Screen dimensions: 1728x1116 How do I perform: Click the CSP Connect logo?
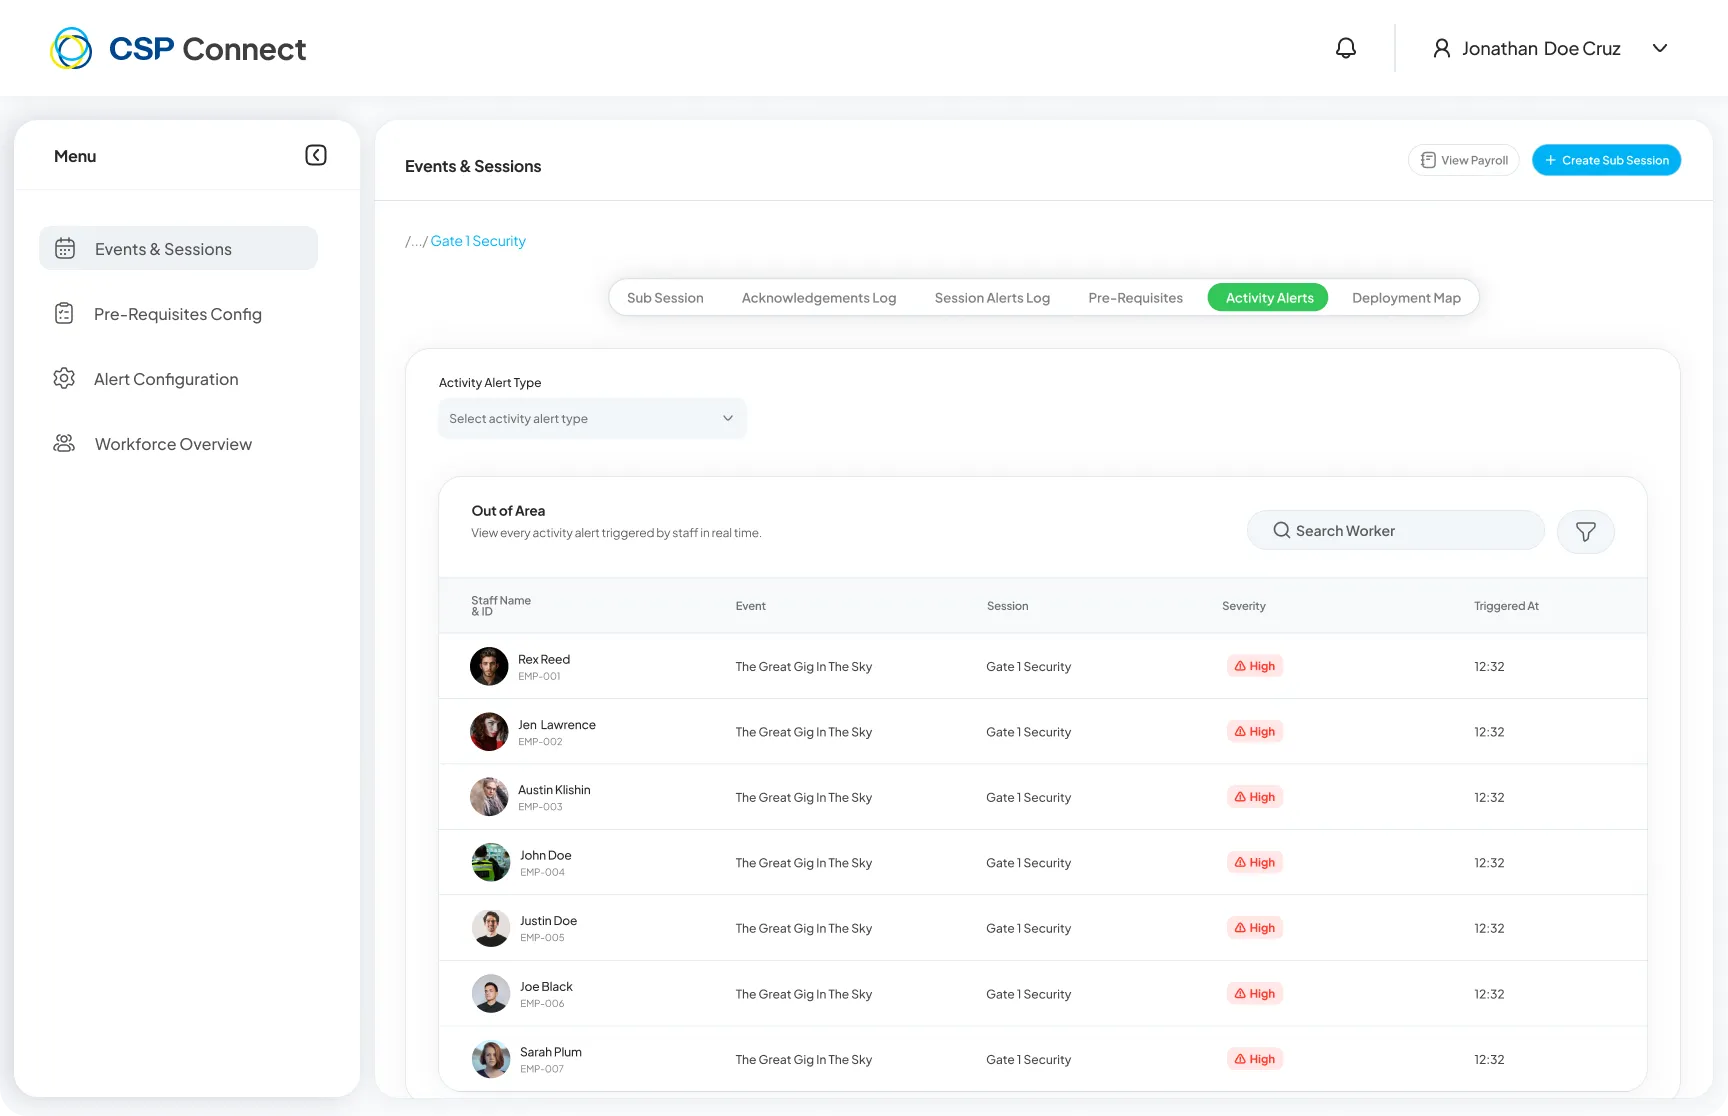pyautogui.click(x=178, y=48)
